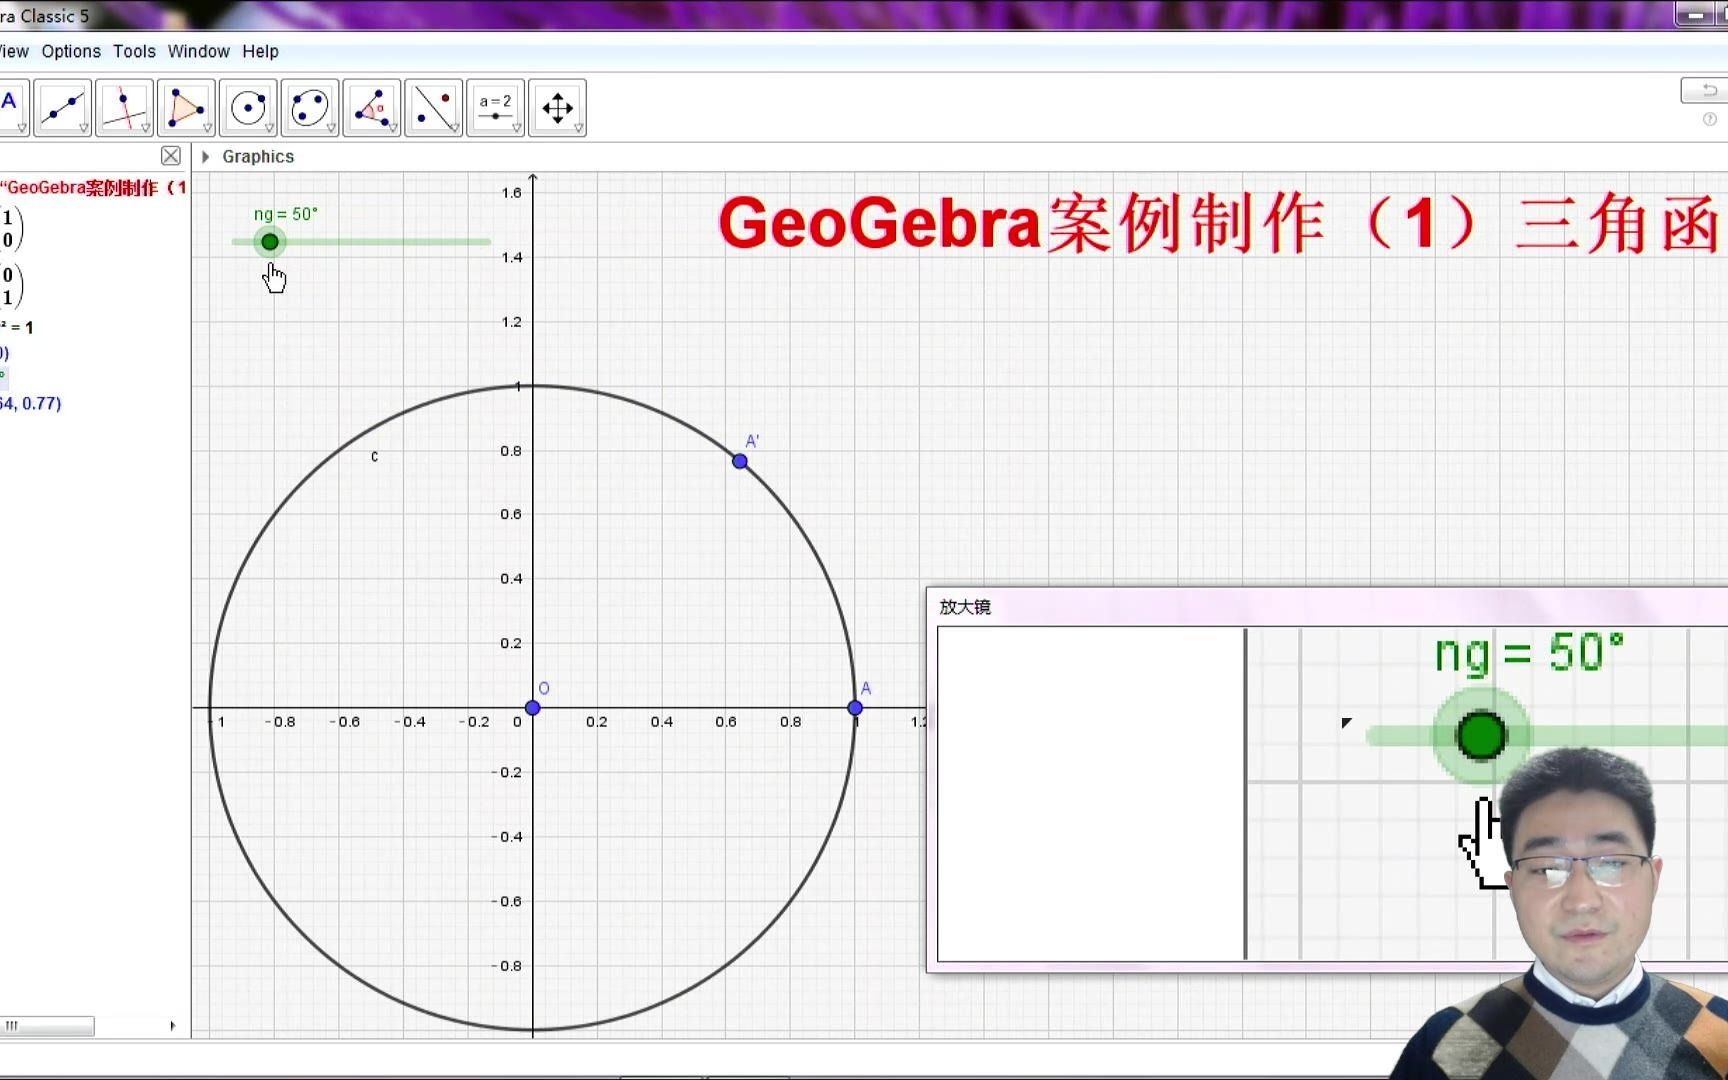The image size is (1728, 1080).
Task: Open the Ellipse tool's dropdown arrow
Action: tap(332, 128)
